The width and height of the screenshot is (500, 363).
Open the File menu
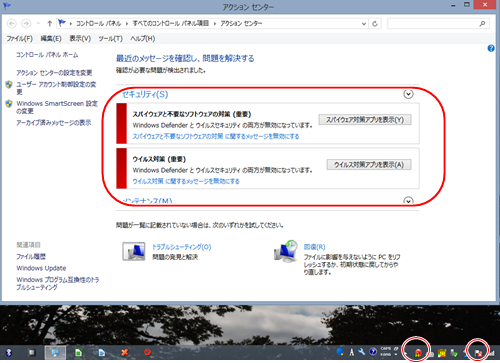point(20,39)
